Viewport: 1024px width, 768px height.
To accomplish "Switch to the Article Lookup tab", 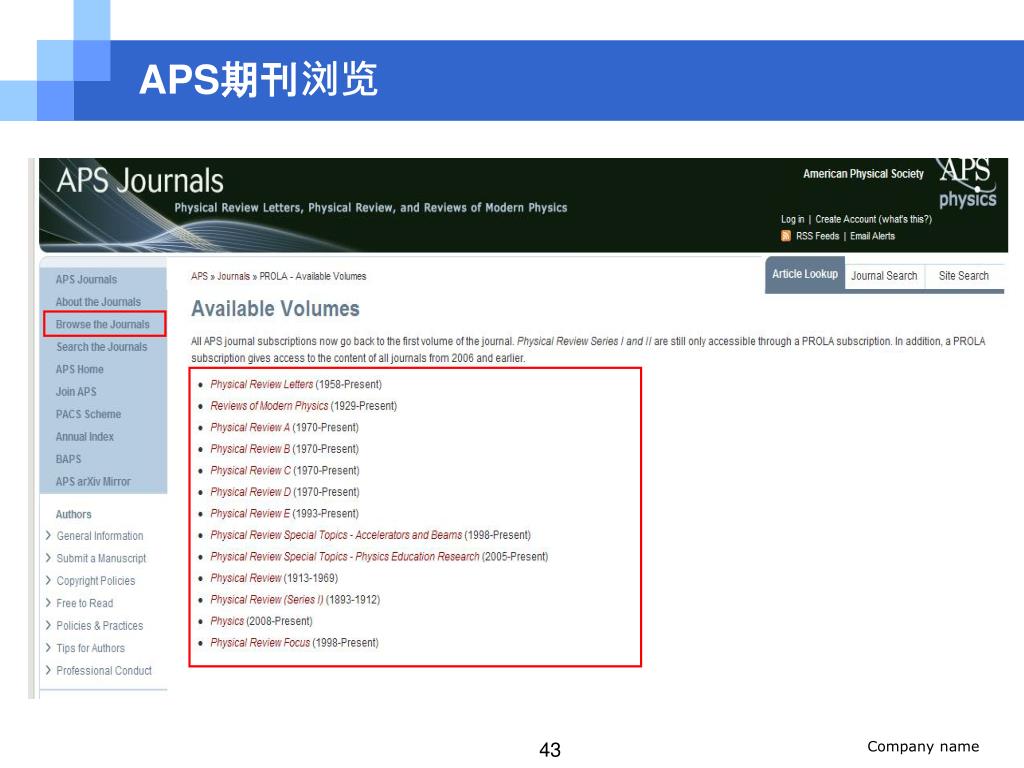I will click(x=805, y=274).
